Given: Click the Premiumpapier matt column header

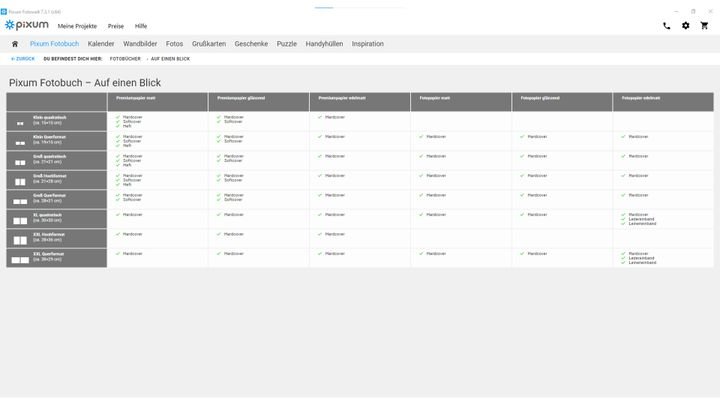Looking at the screenshot, I should tap(137, 98).
